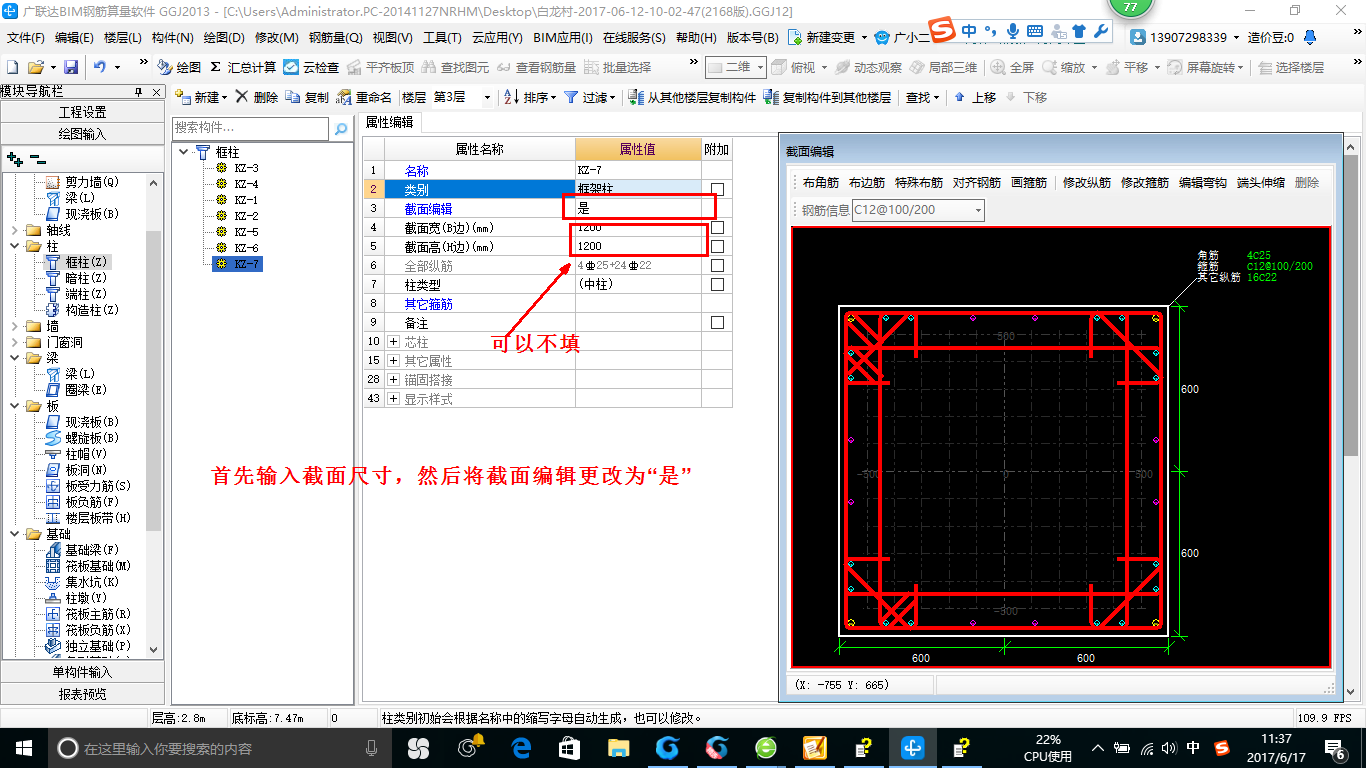Pin the 模块导航栏 navigation panel

tap(139, 92)
